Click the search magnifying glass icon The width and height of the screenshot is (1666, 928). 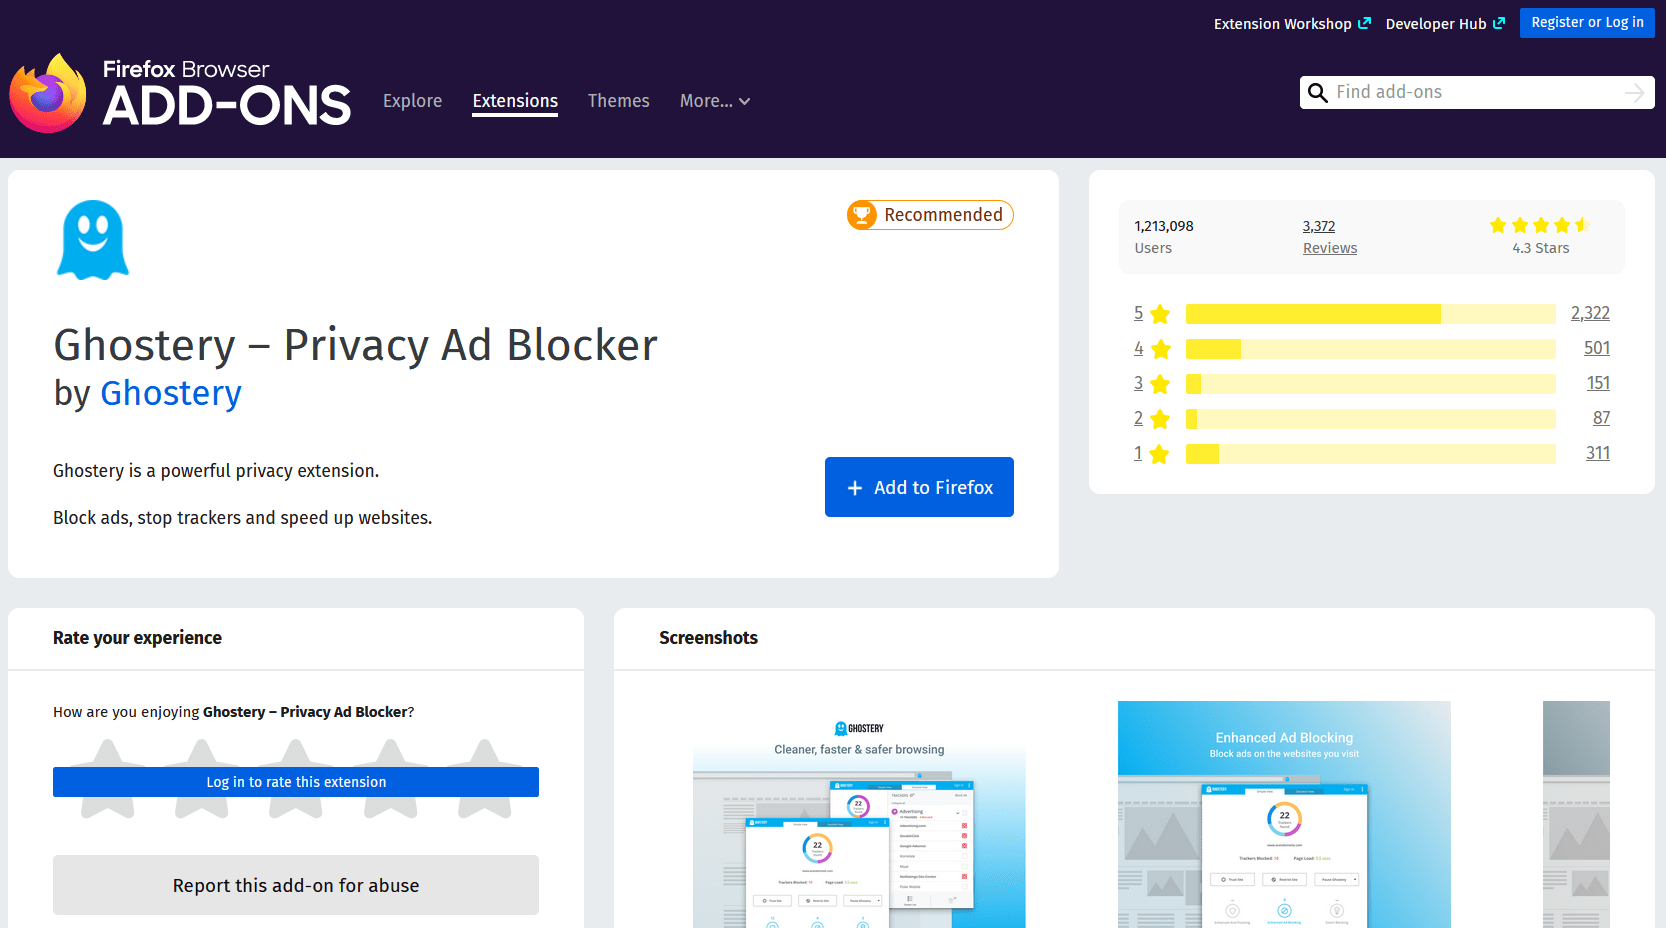[1318, 92]
